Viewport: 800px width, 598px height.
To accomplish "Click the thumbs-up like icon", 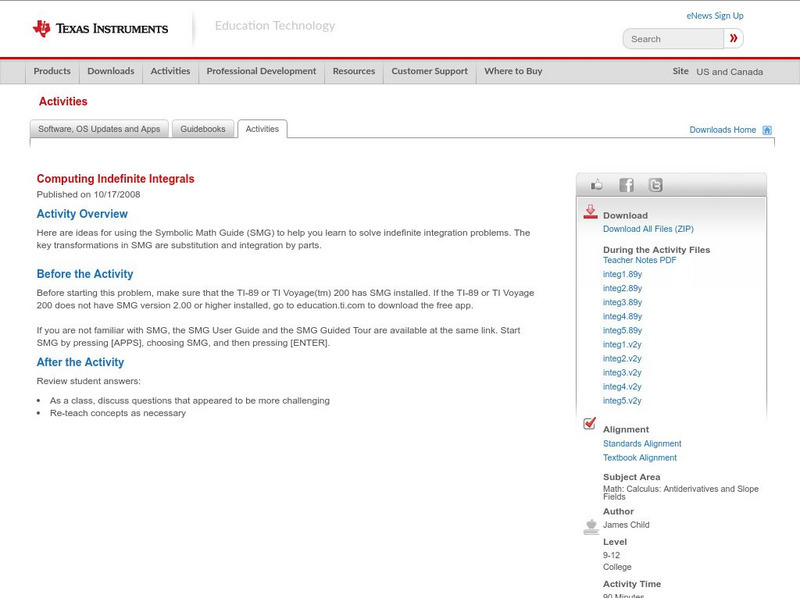I will tap(597, 185).
